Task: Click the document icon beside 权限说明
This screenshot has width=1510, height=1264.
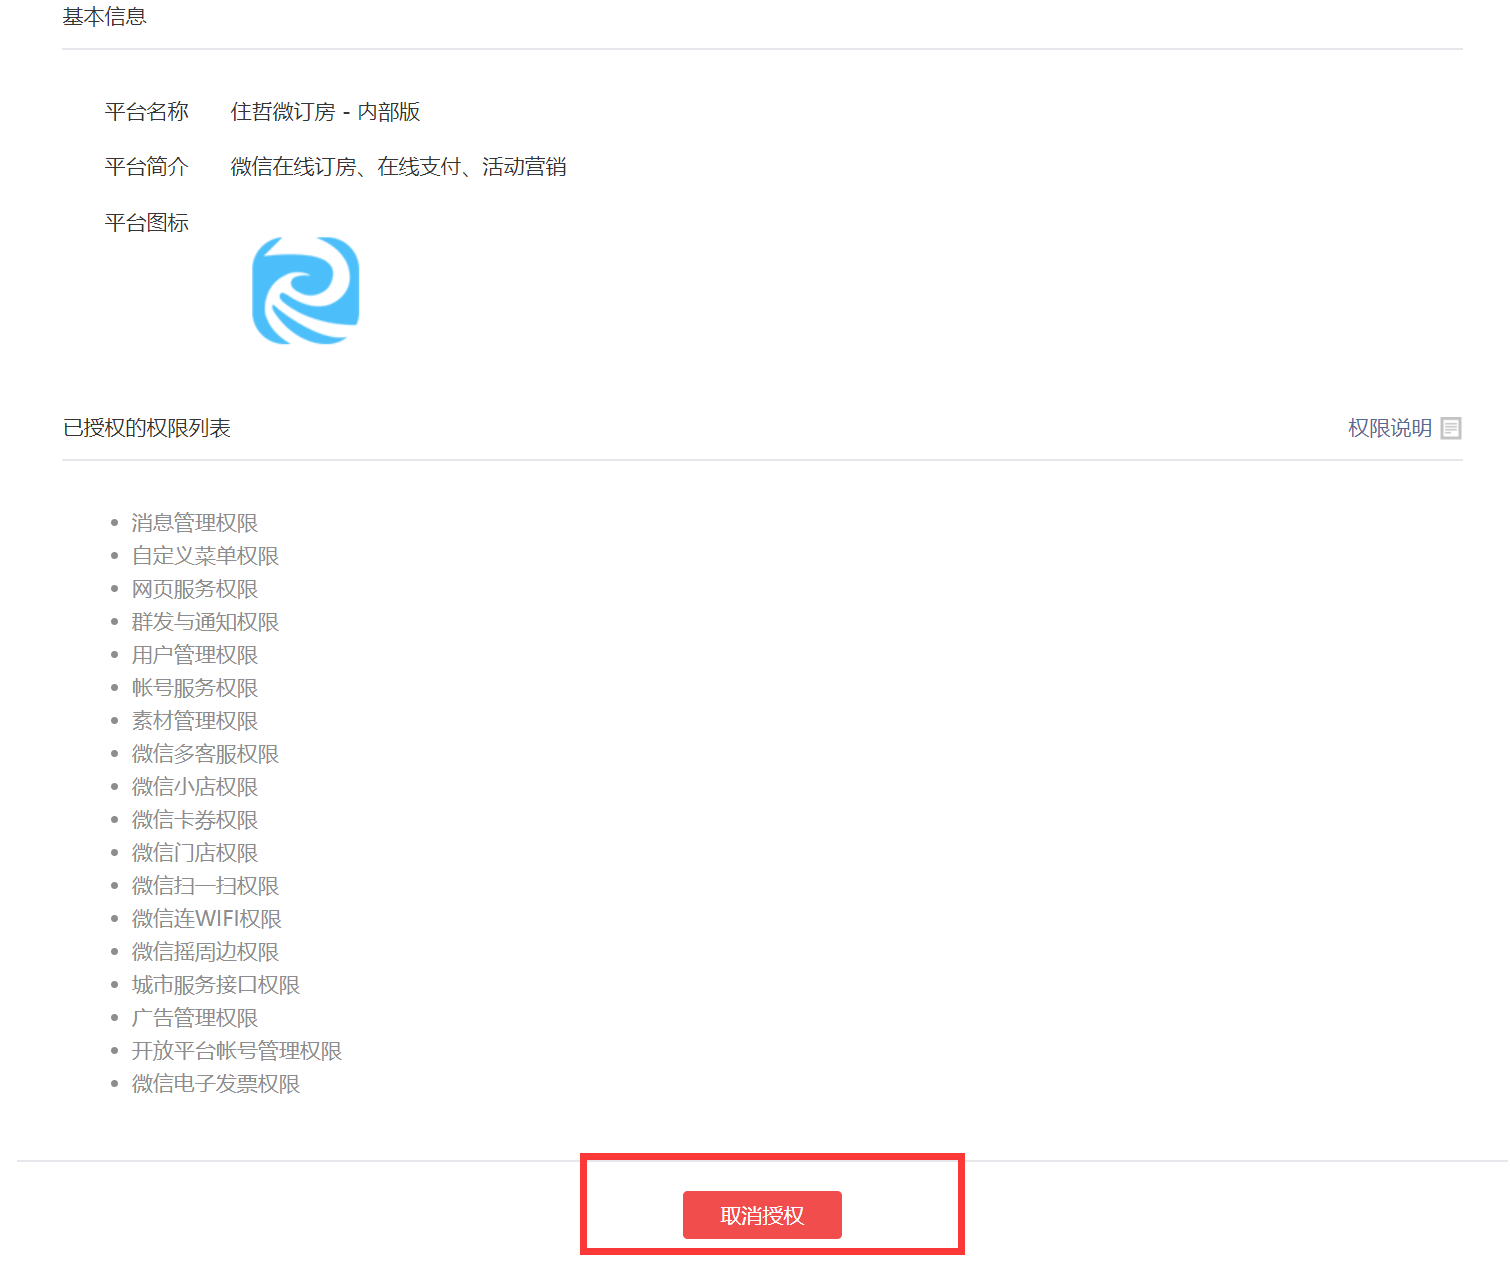Action: pos(1451,428)
